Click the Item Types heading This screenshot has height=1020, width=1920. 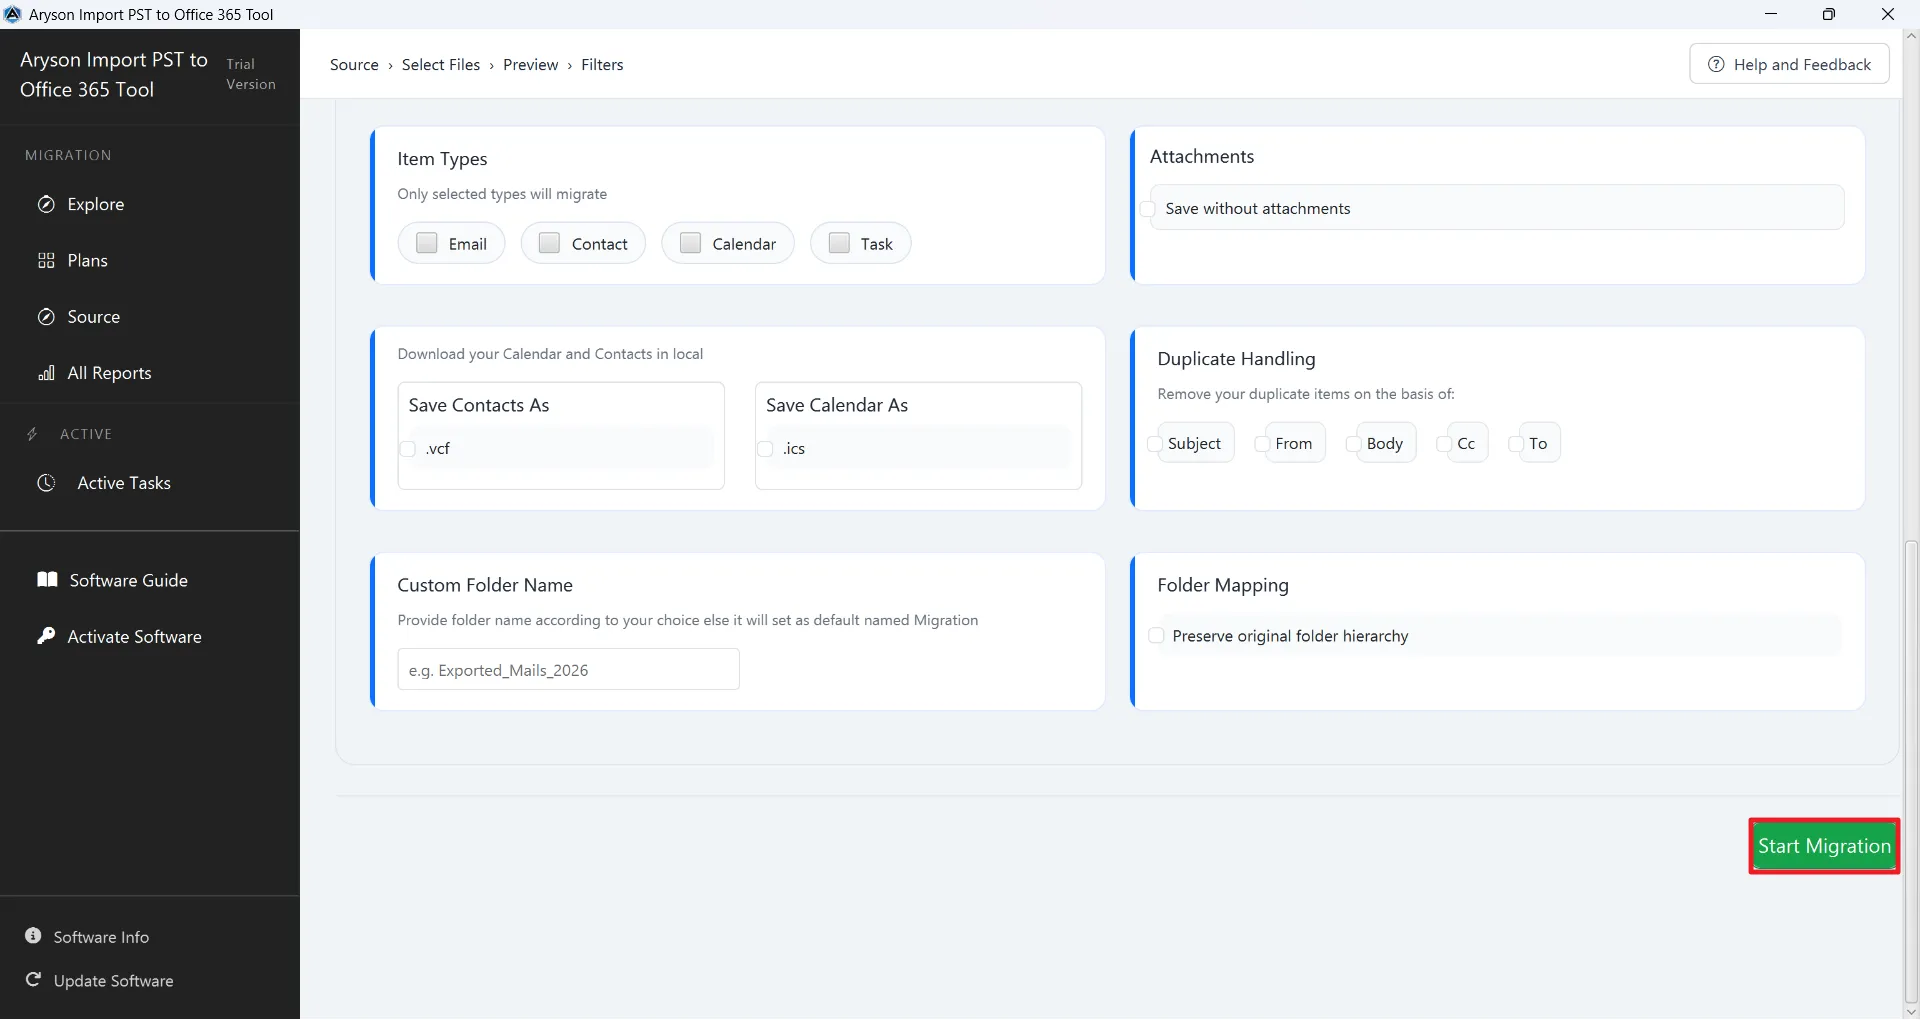click(442, 159)
